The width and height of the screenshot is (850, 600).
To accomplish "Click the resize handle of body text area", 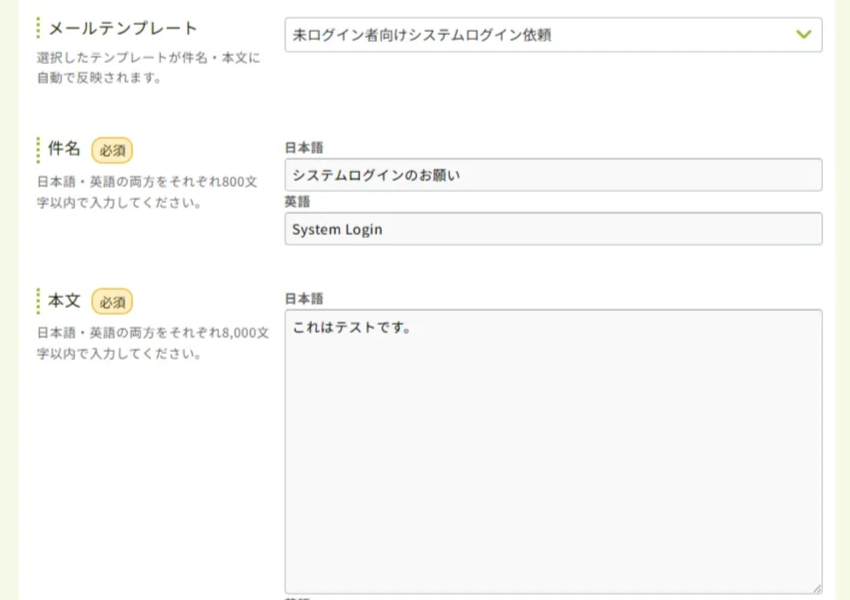I will [x=816, y=588].
